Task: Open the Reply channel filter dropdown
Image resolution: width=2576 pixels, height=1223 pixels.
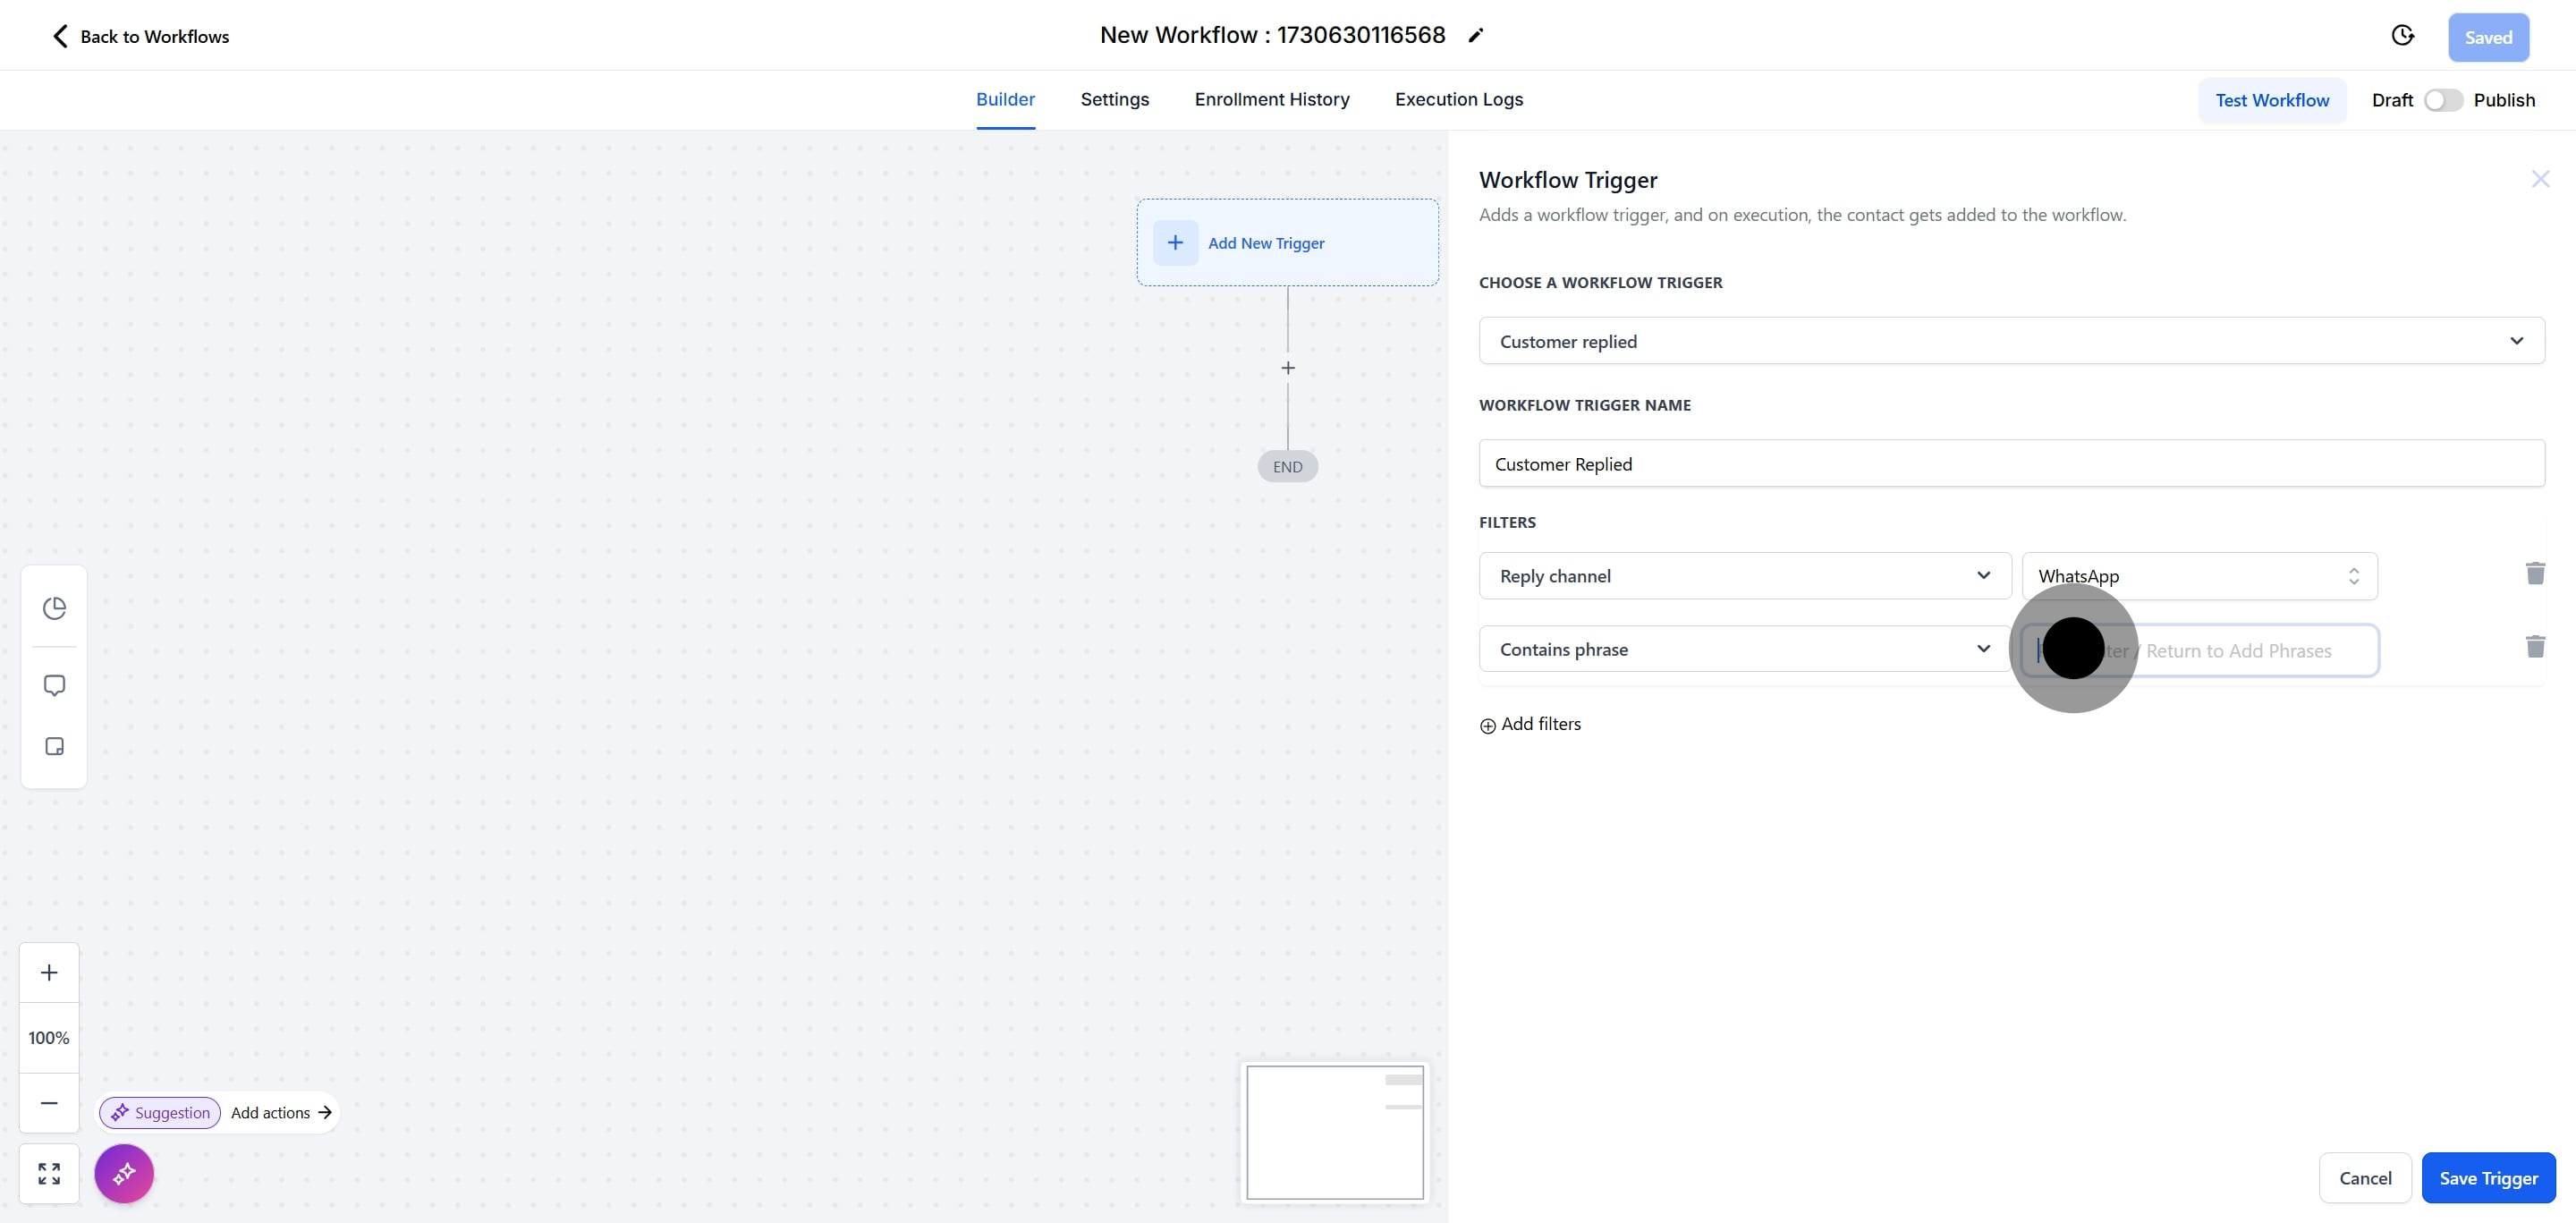Action: click(1744, 576)
